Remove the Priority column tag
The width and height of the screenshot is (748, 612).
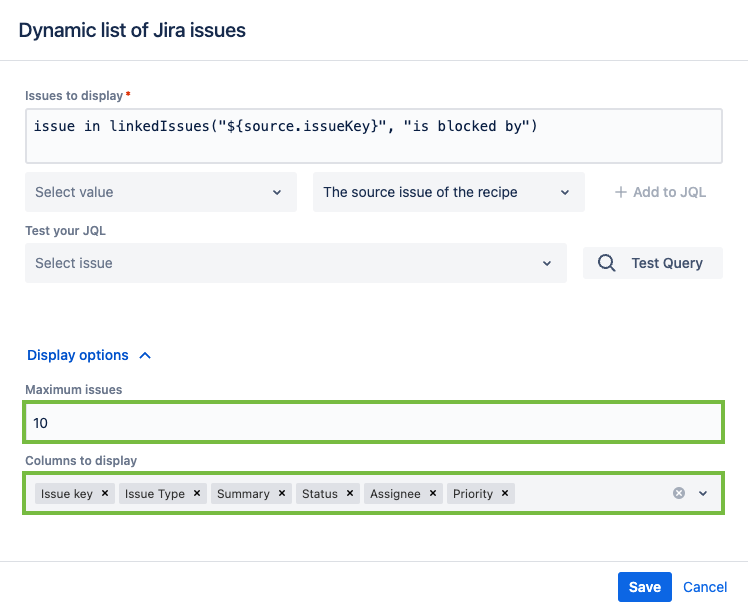(505, 493)
